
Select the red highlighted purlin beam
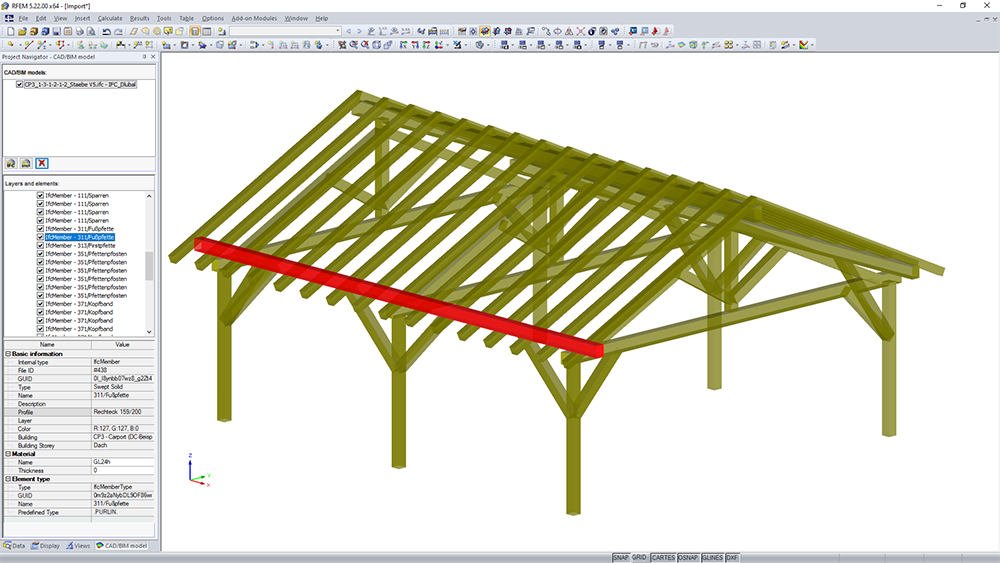point(399,297)
